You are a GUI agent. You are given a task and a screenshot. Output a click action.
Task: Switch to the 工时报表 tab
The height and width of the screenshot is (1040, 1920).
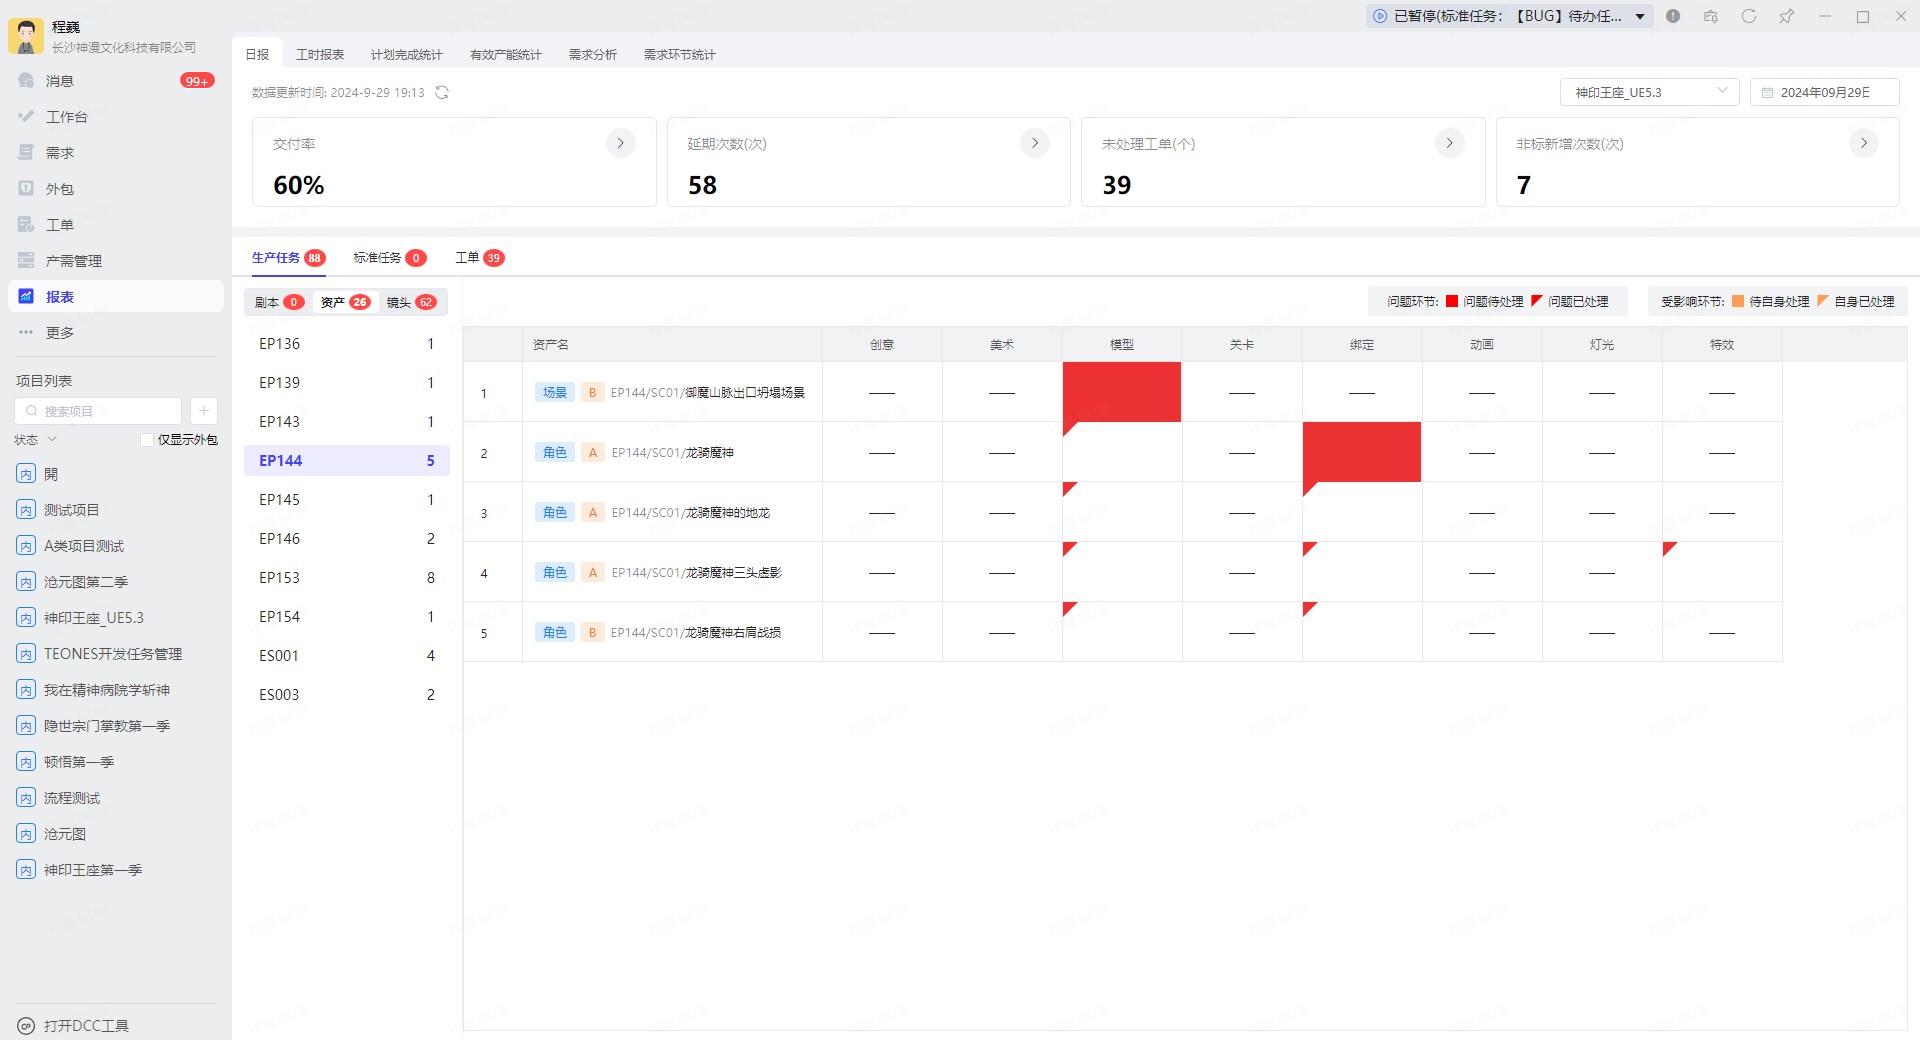320,55
